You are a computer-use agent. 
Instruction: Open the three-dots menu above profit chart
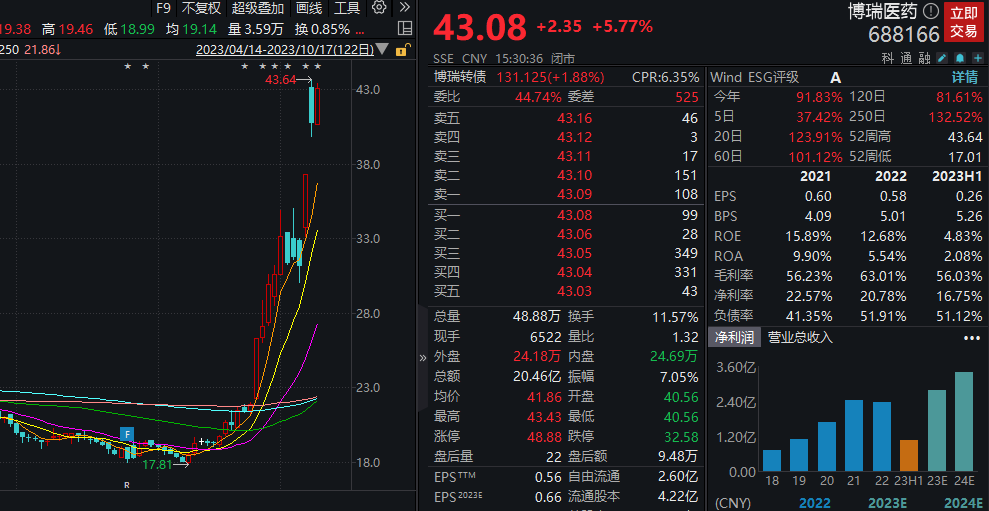[972, 338]
